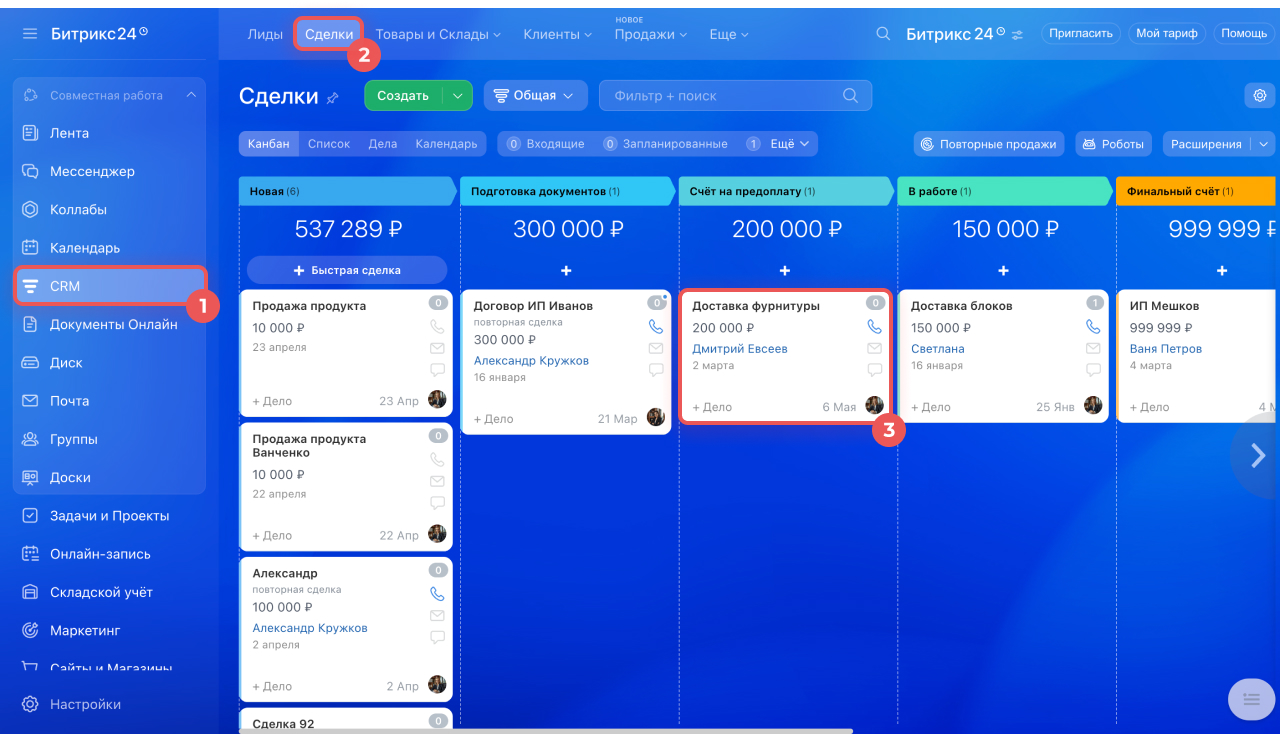1280x734 pixels.
Task: Expand the Клиенты menu
Action: click(557, 34)
